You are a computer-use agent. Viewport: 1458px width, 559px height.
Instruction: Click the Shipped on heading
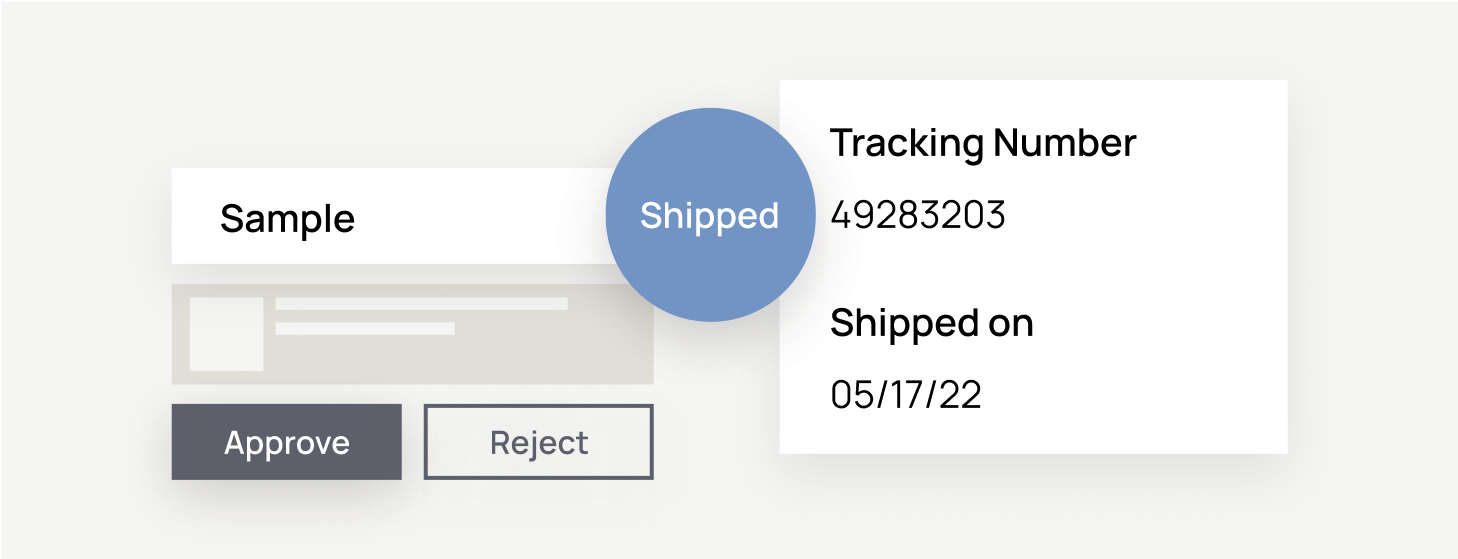(931, 323)
